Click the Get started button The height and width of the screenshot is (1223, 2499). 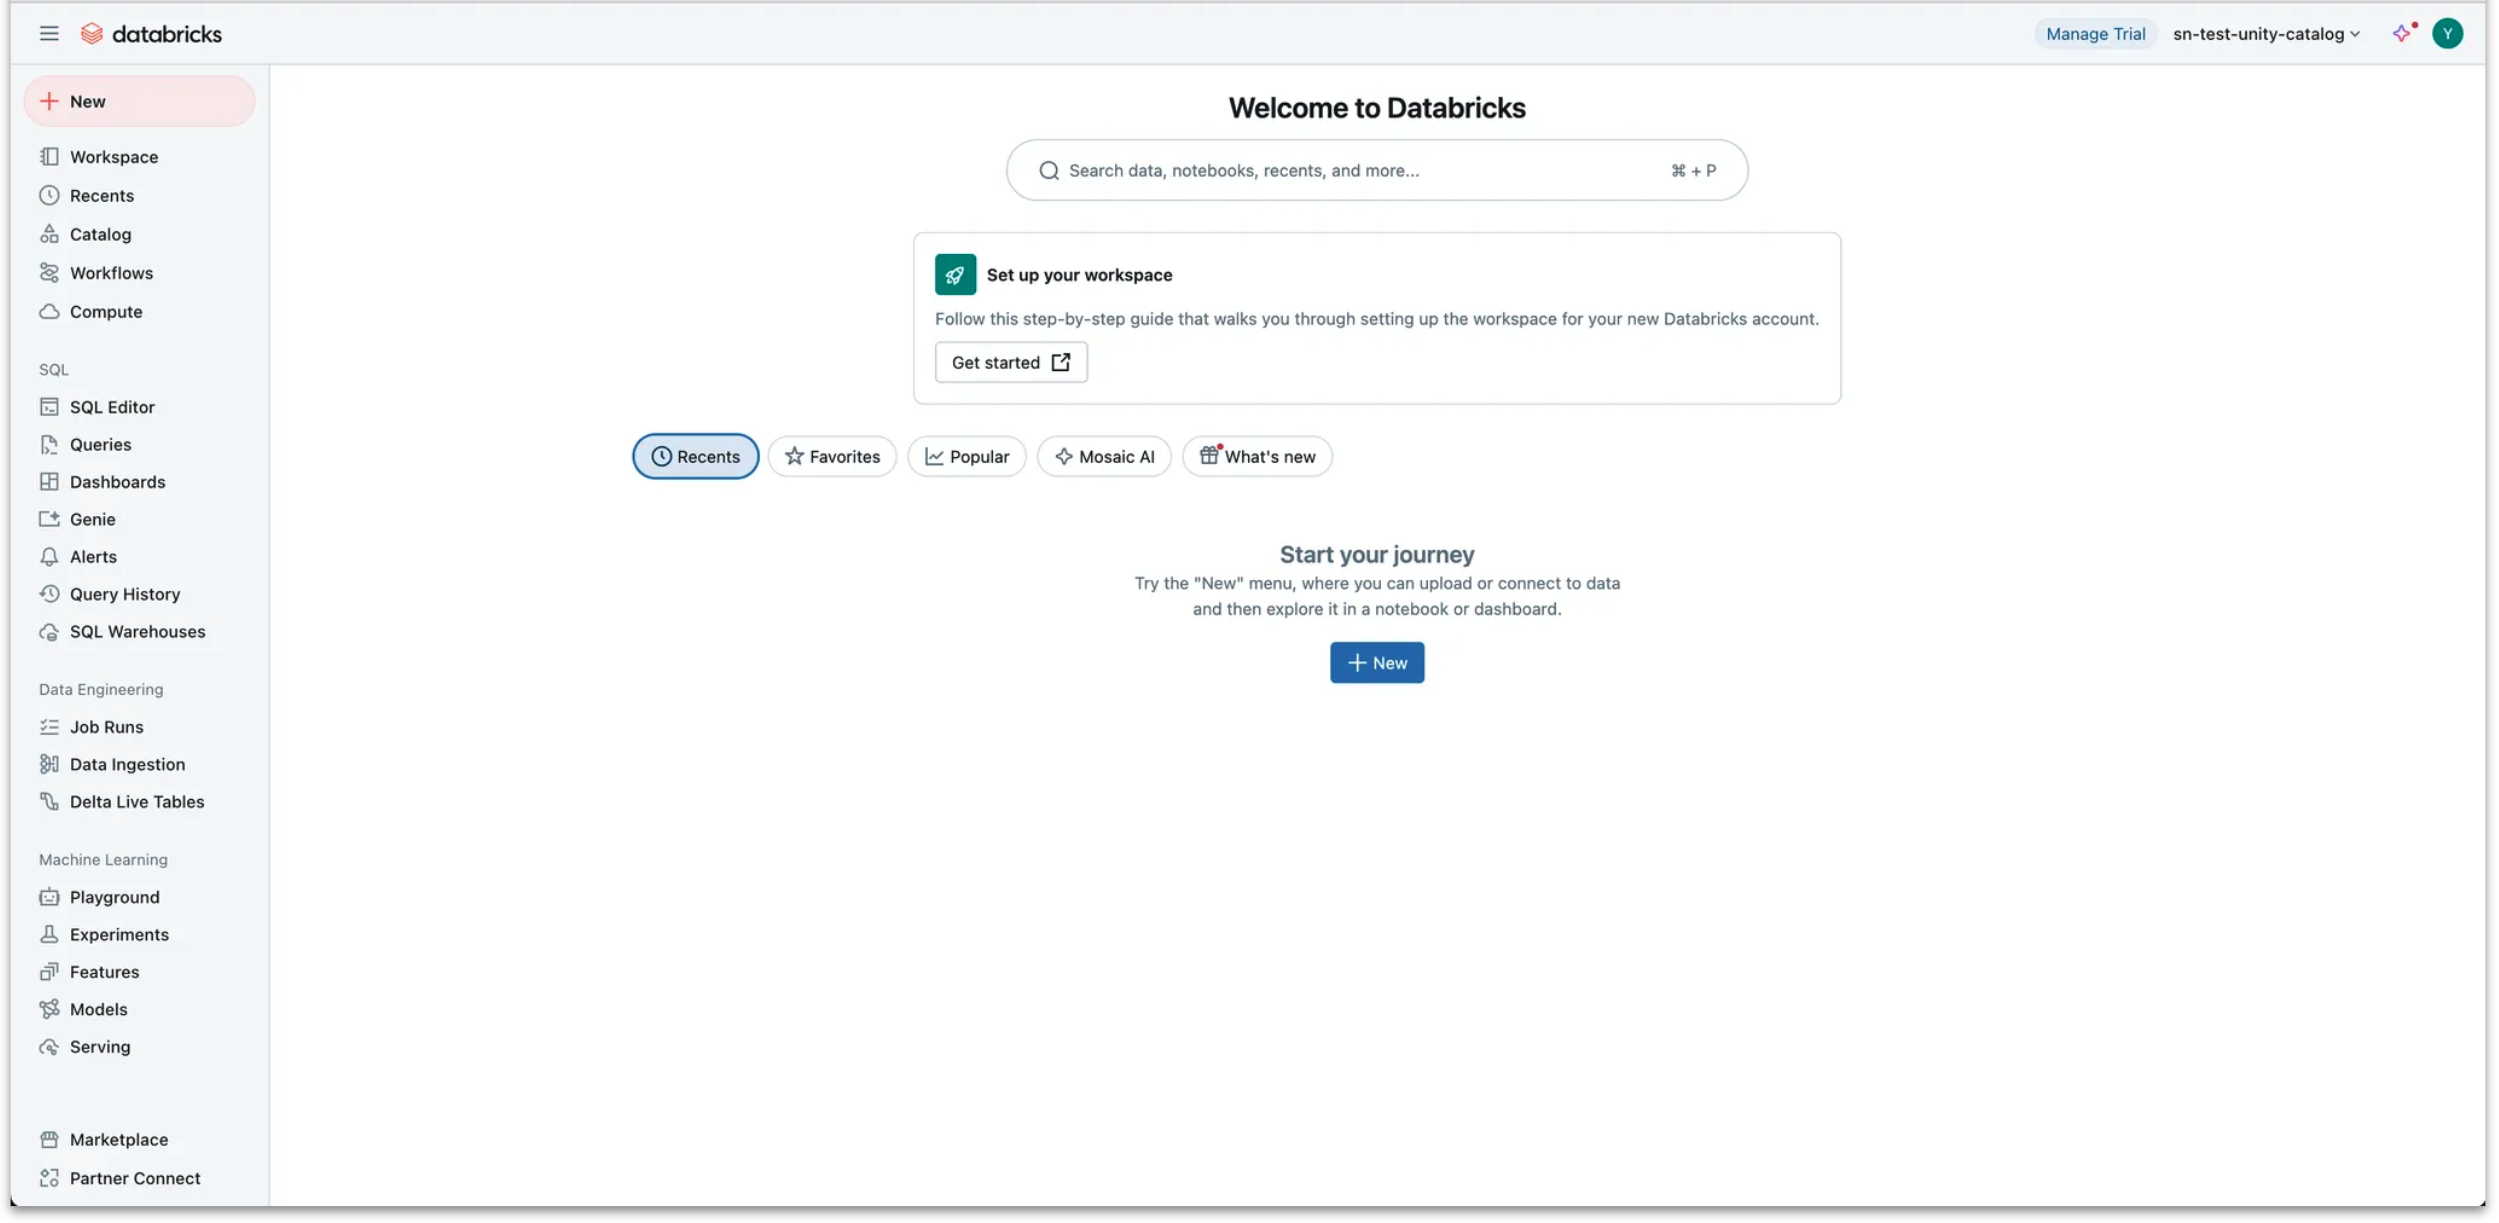point(1010,362)
